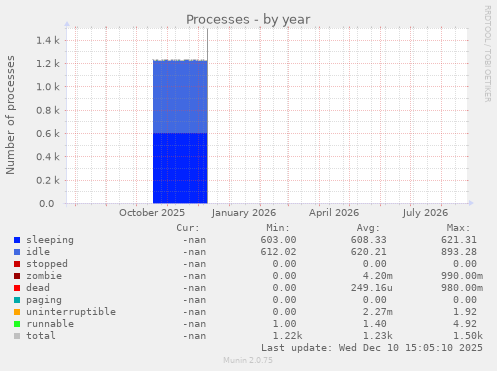Click the 'Max:' column header
Viewport: 497px width, 371px height.
coord(458,228)
